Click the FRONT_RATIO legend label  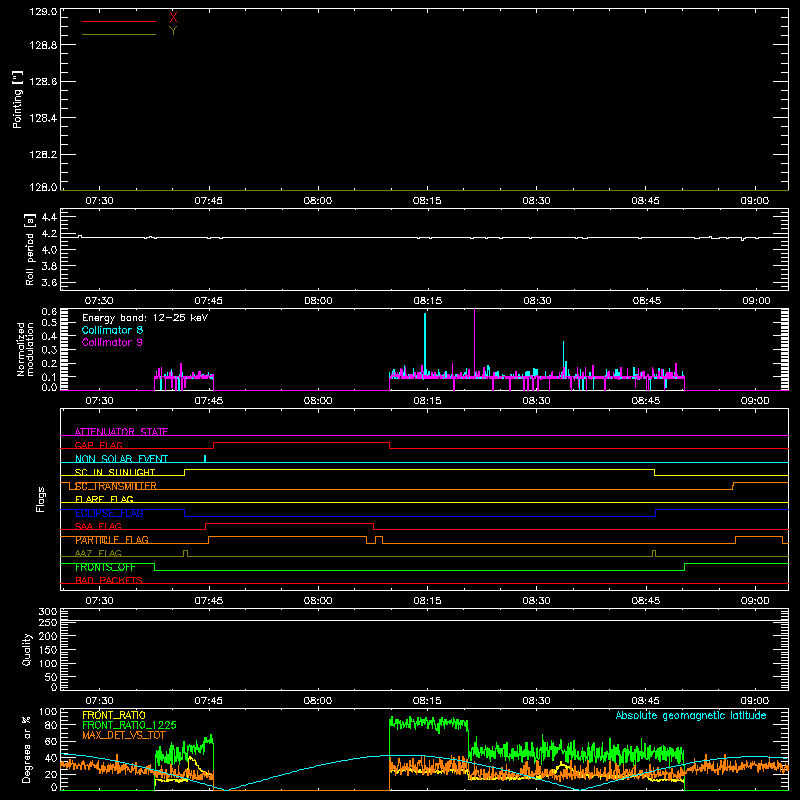tap(114, 715)
